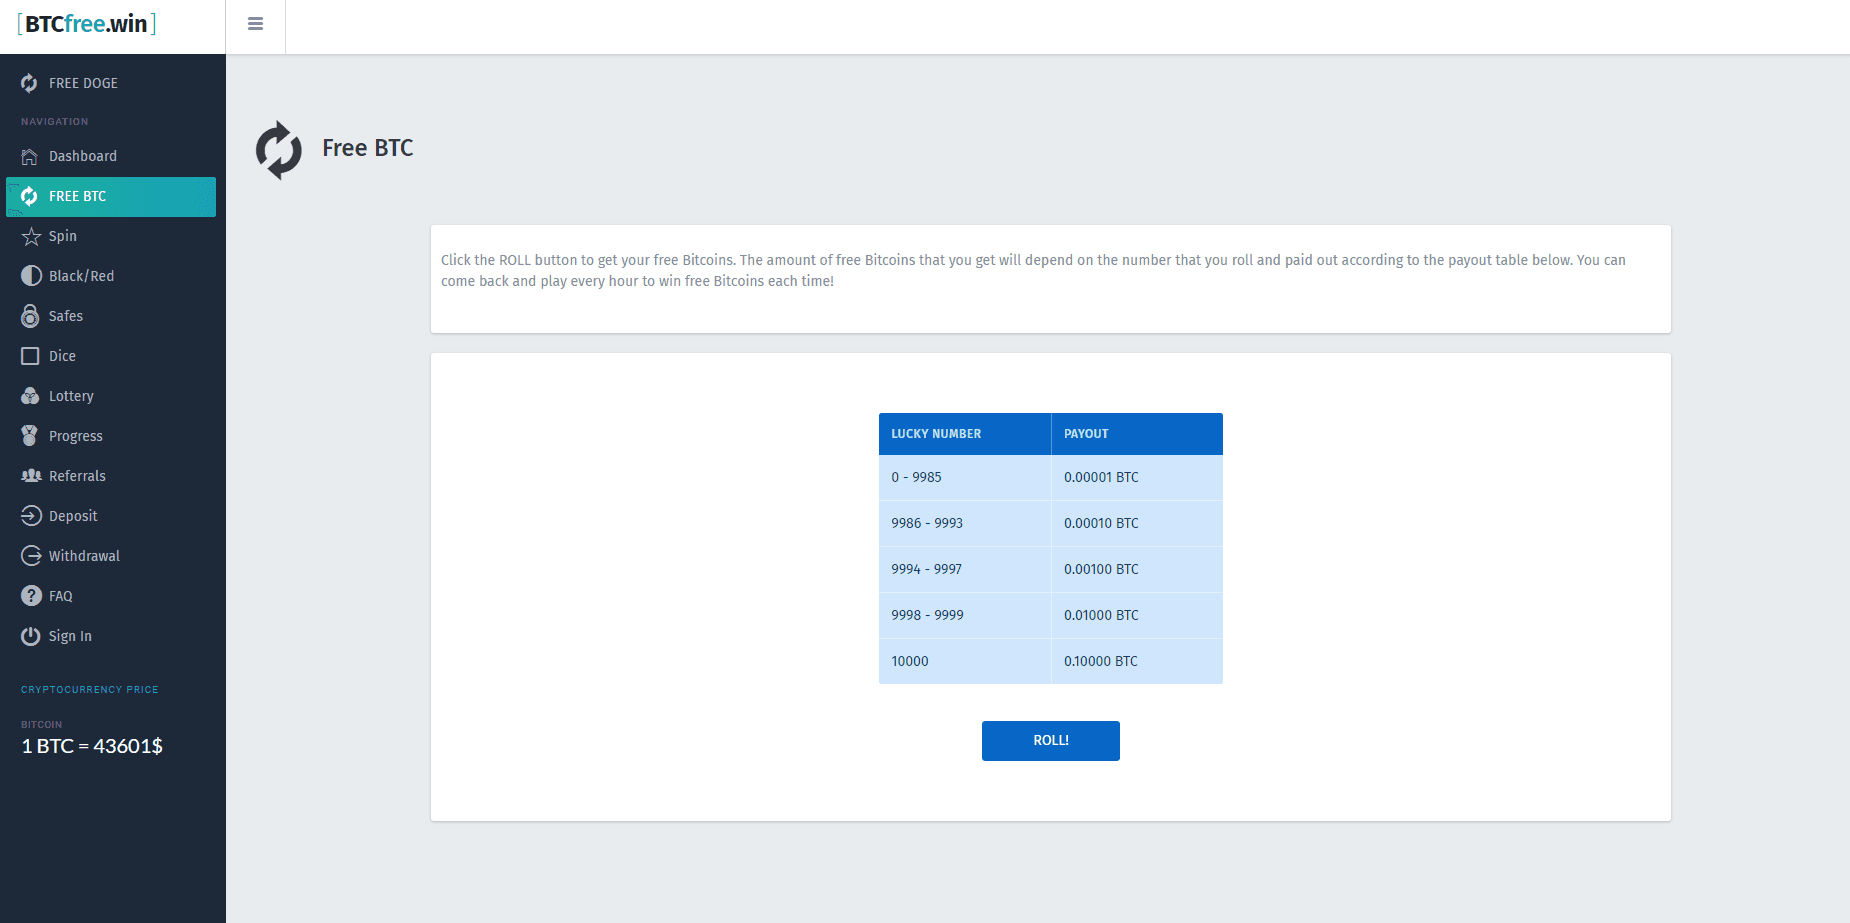Open the Deposit arrow icon

click(x=31, y=516)
